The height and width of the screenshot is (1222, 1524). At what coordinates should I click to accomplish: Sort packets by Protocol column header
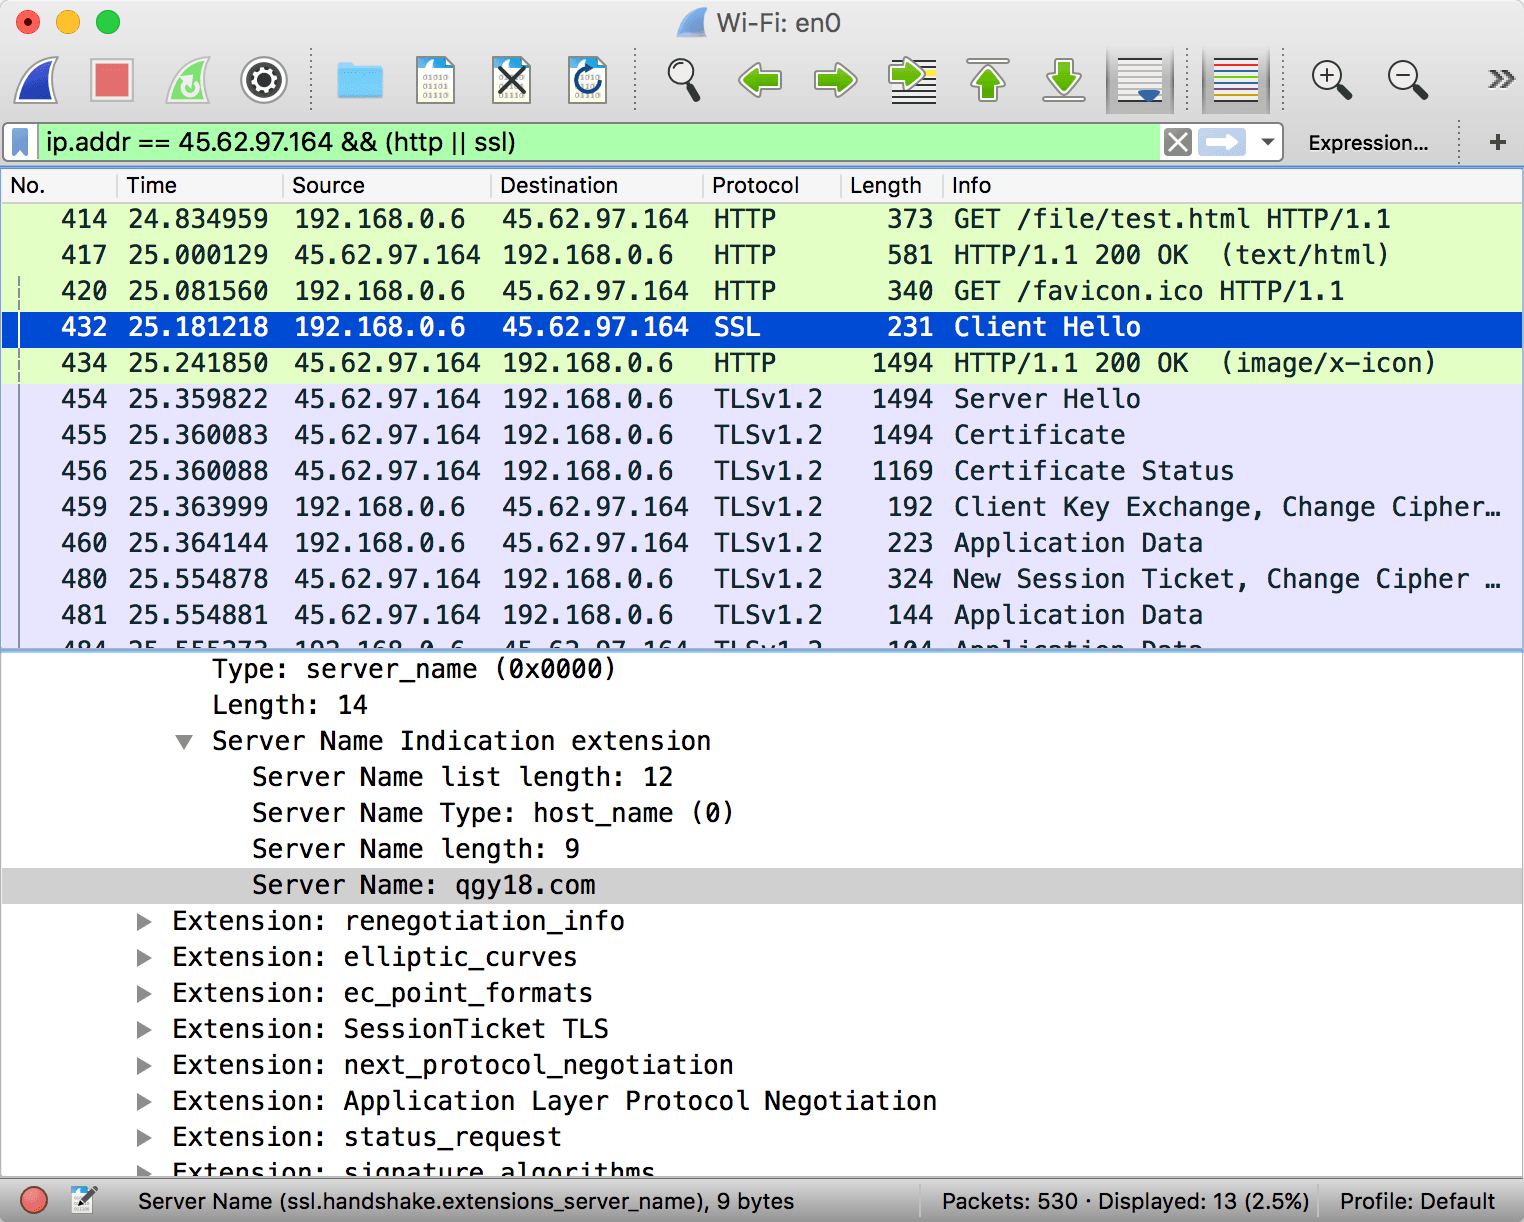click(x=755, y=186)
